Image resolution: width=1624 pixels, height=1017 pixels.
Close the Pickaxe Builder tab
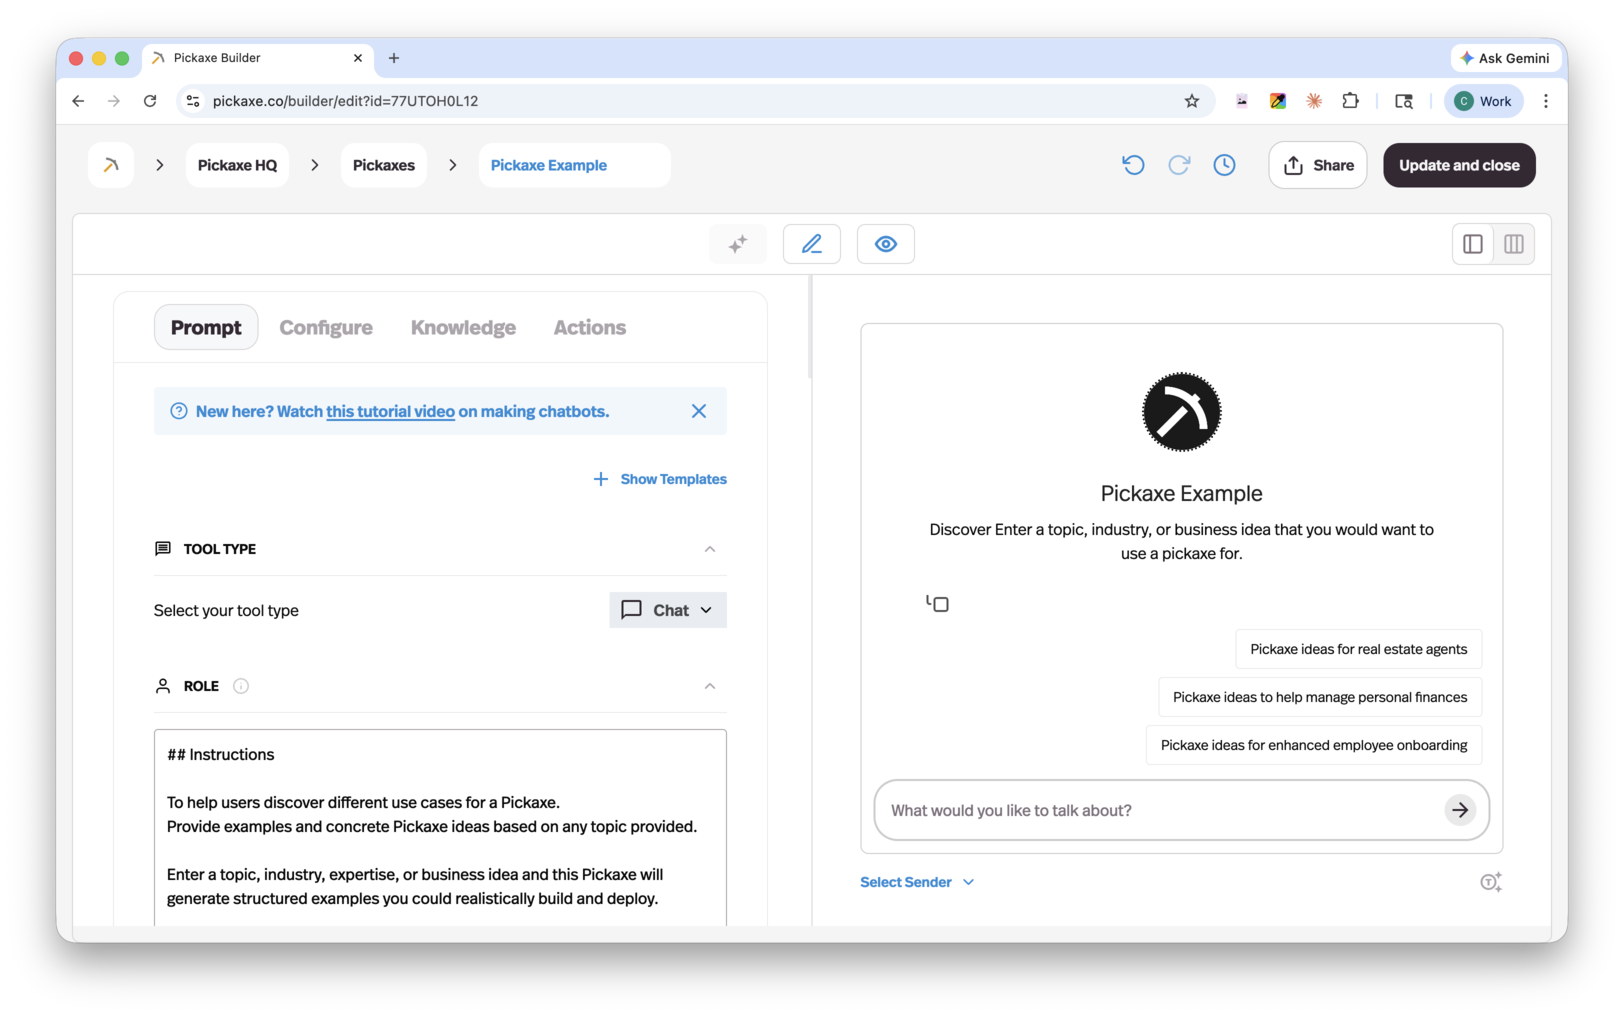358,58
